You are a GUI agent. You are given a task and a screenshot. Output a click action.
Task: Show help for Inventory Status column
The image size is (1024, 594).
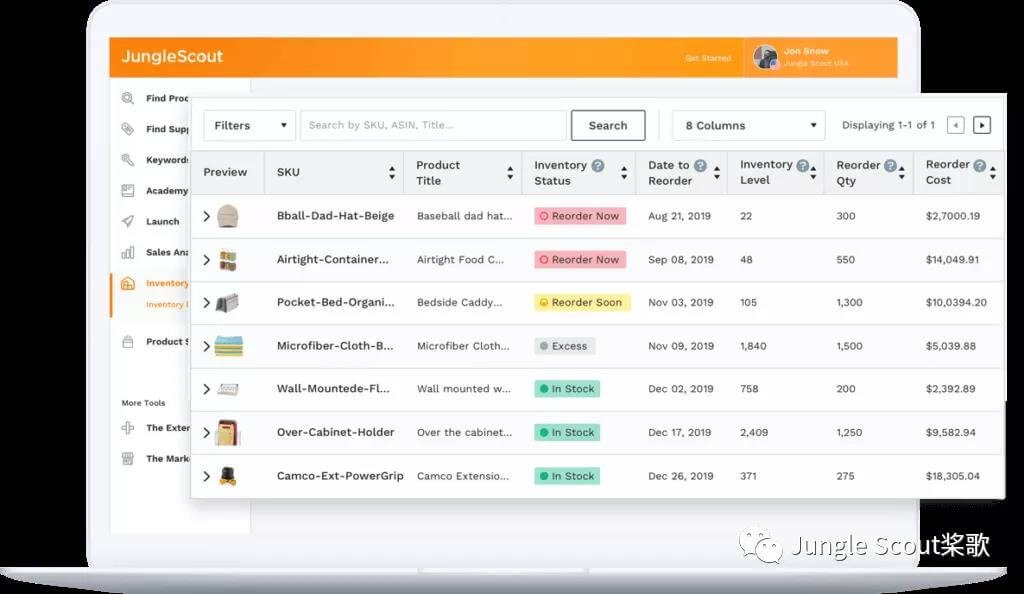[598, 166]
